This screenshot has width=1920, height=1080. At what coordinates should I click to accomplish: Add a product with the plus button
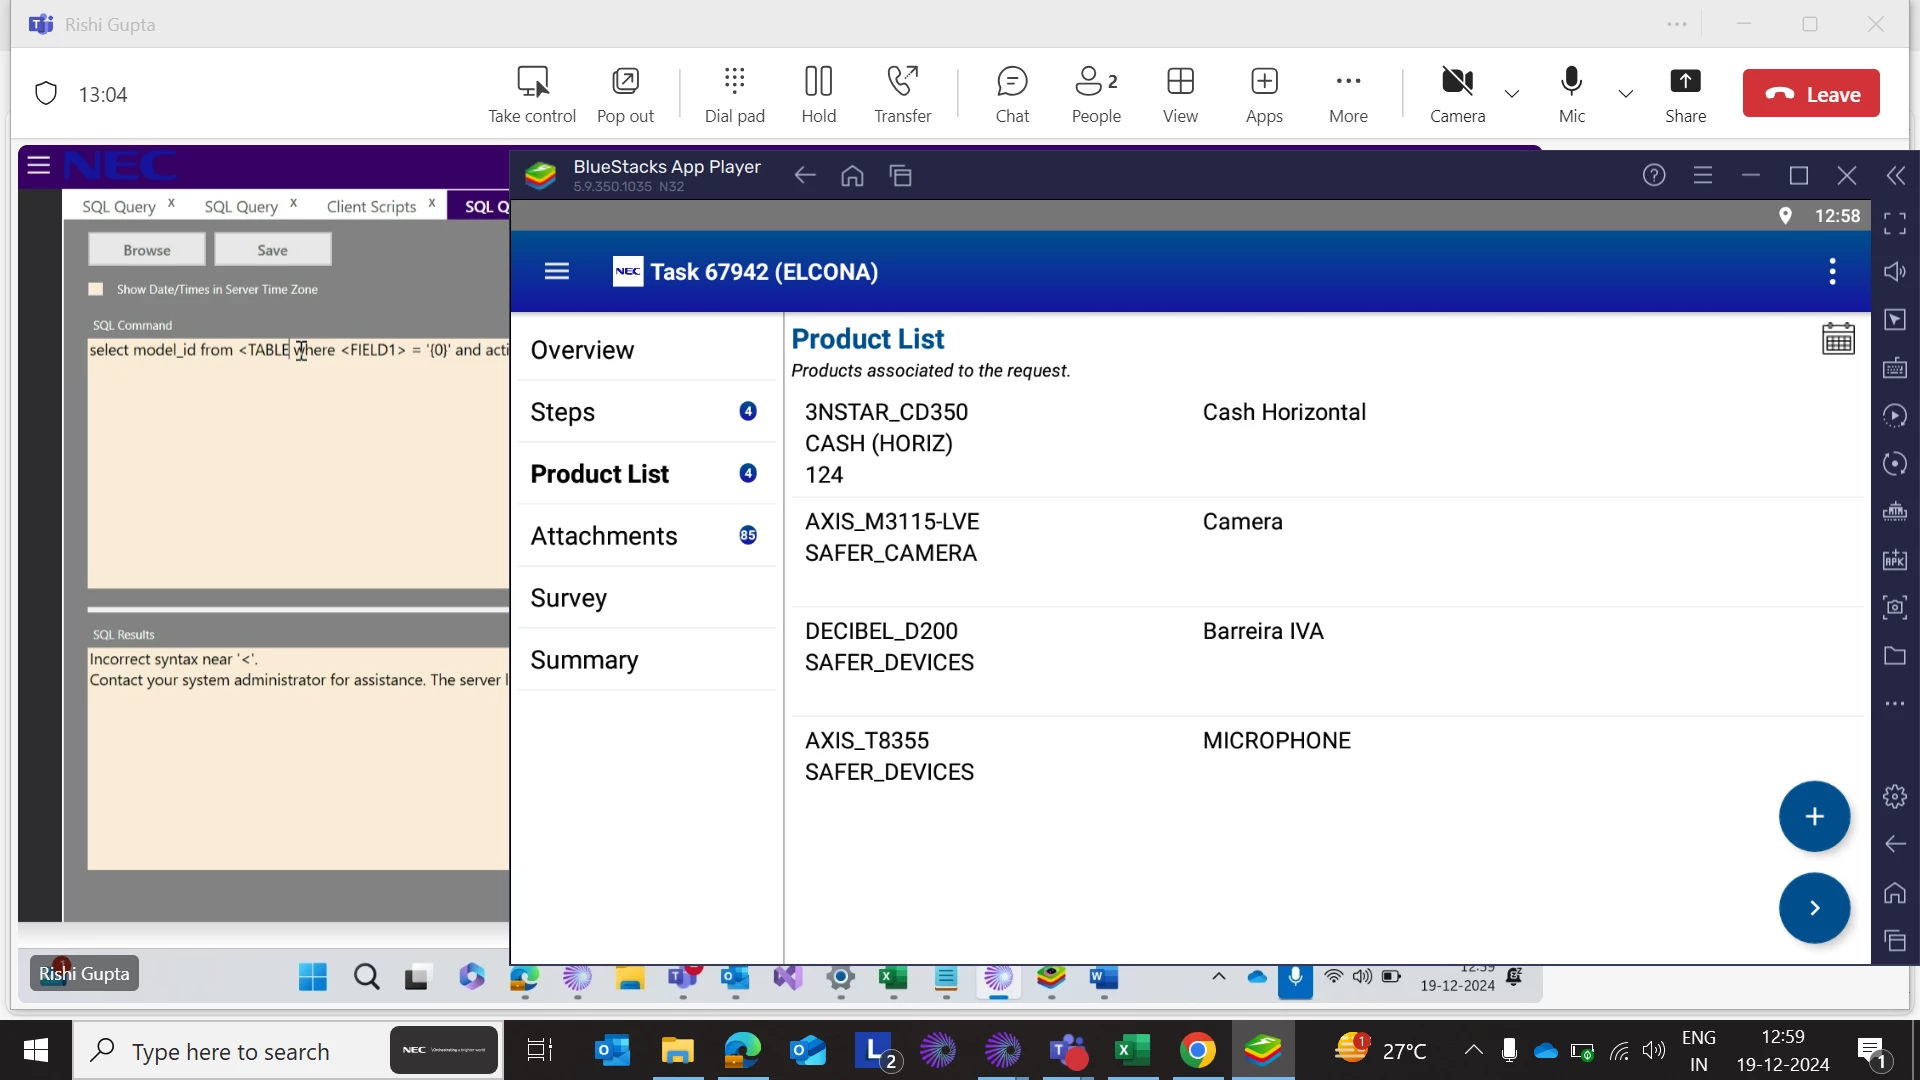pyautogui.click(x=1814, y=817)
